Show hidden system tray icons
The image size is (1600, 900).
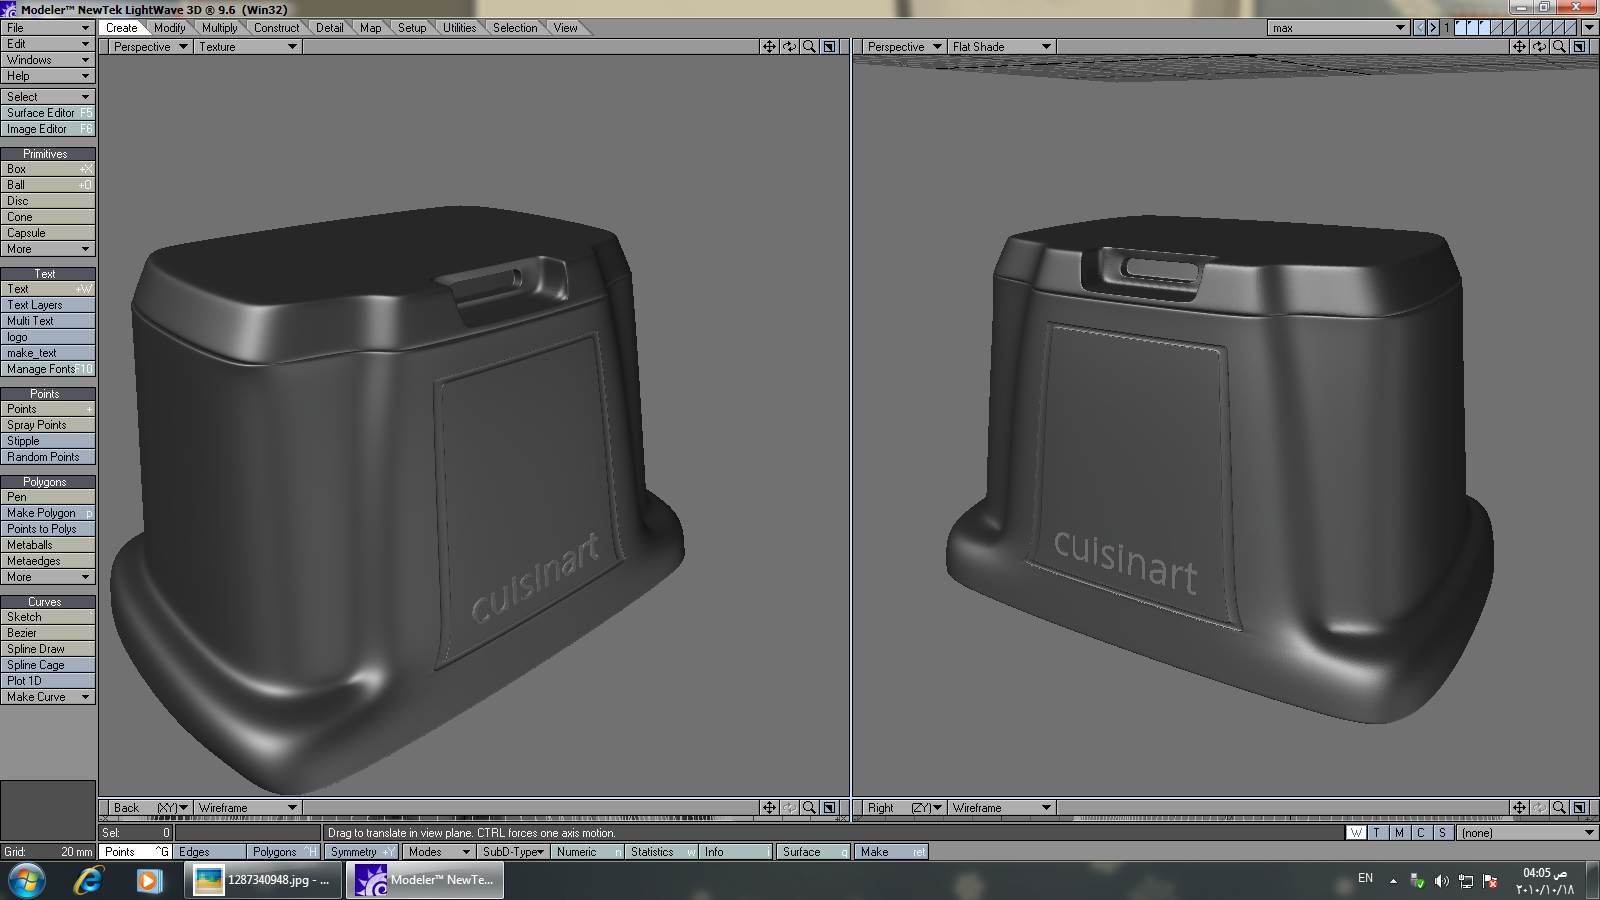(1393, 881)
